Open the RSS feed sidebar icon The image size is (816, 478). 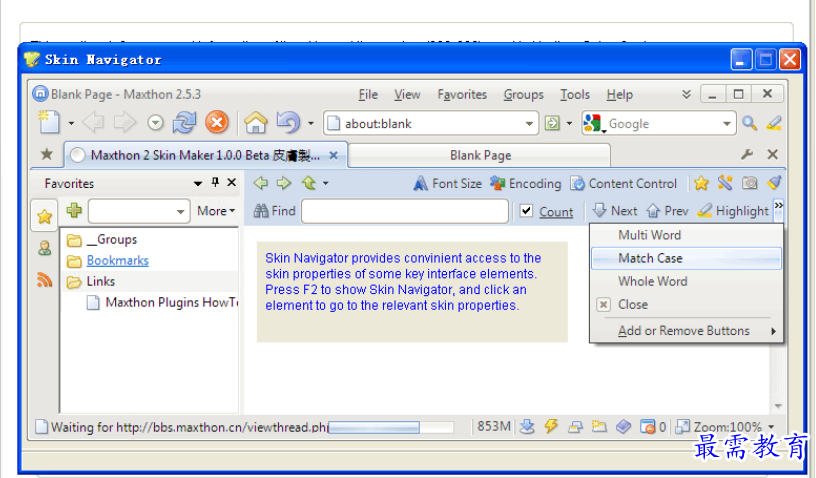coord(45,280)
